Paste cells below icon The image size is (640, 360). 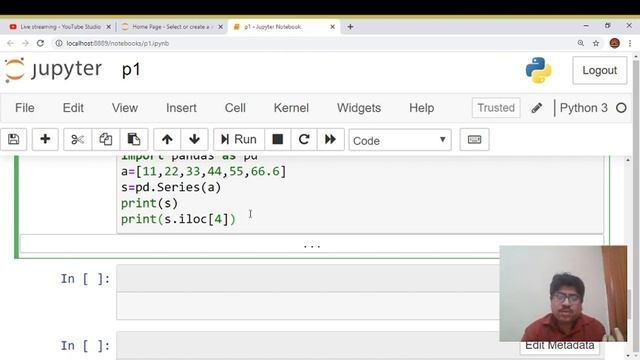point(133,140)
